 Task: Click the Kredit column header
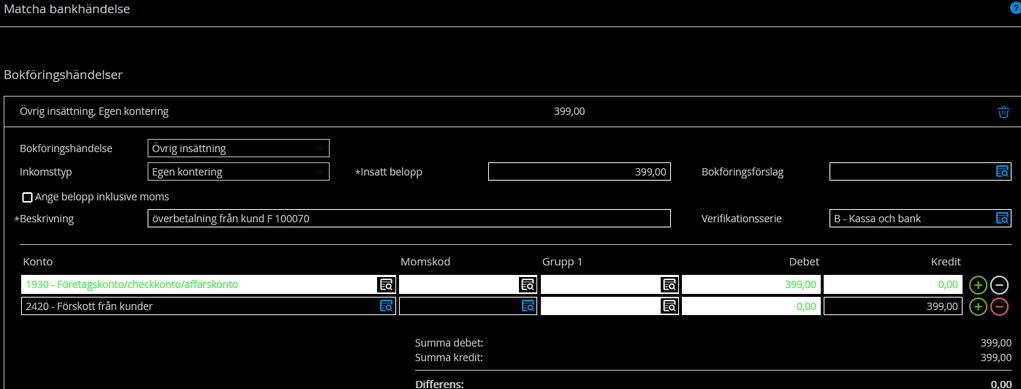coord(946,262)
